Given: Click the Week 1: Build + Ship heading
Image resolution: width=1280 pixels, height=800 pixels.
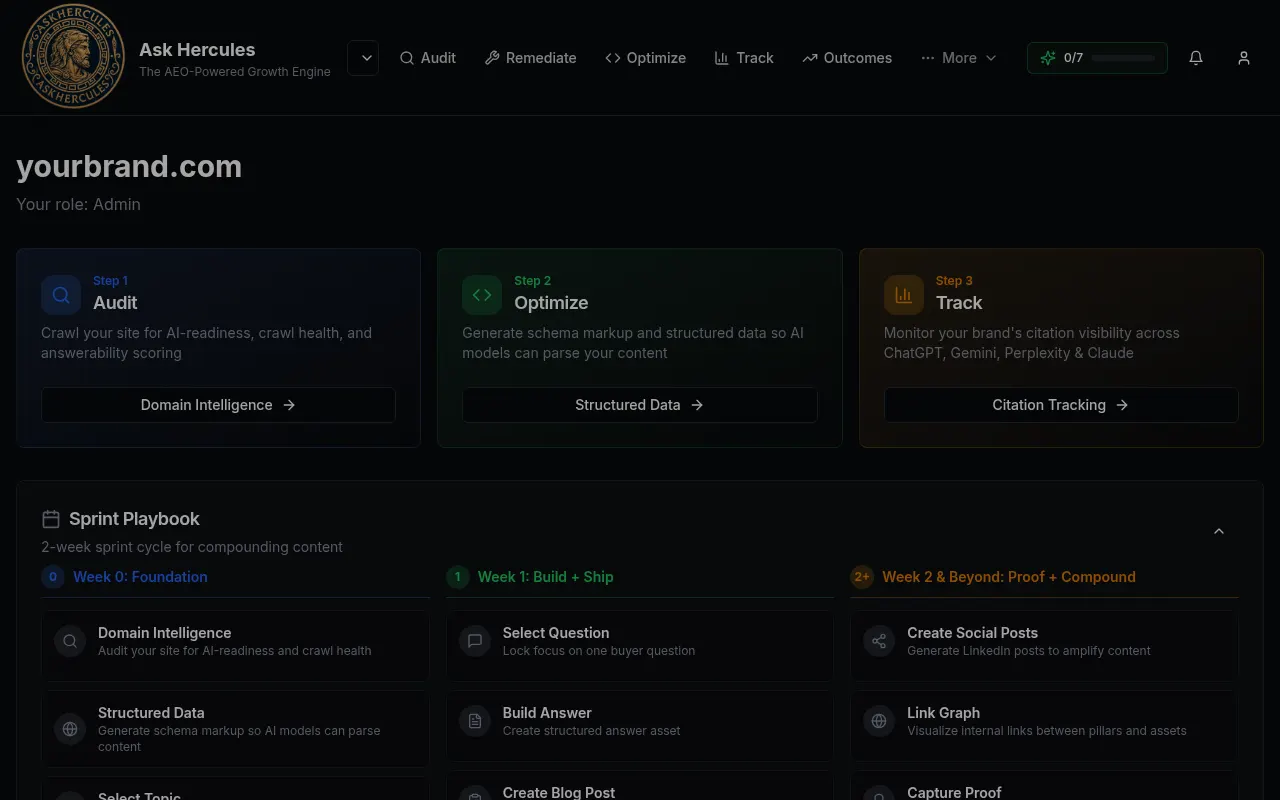Looking at the screenshot, I should [546, 577].
